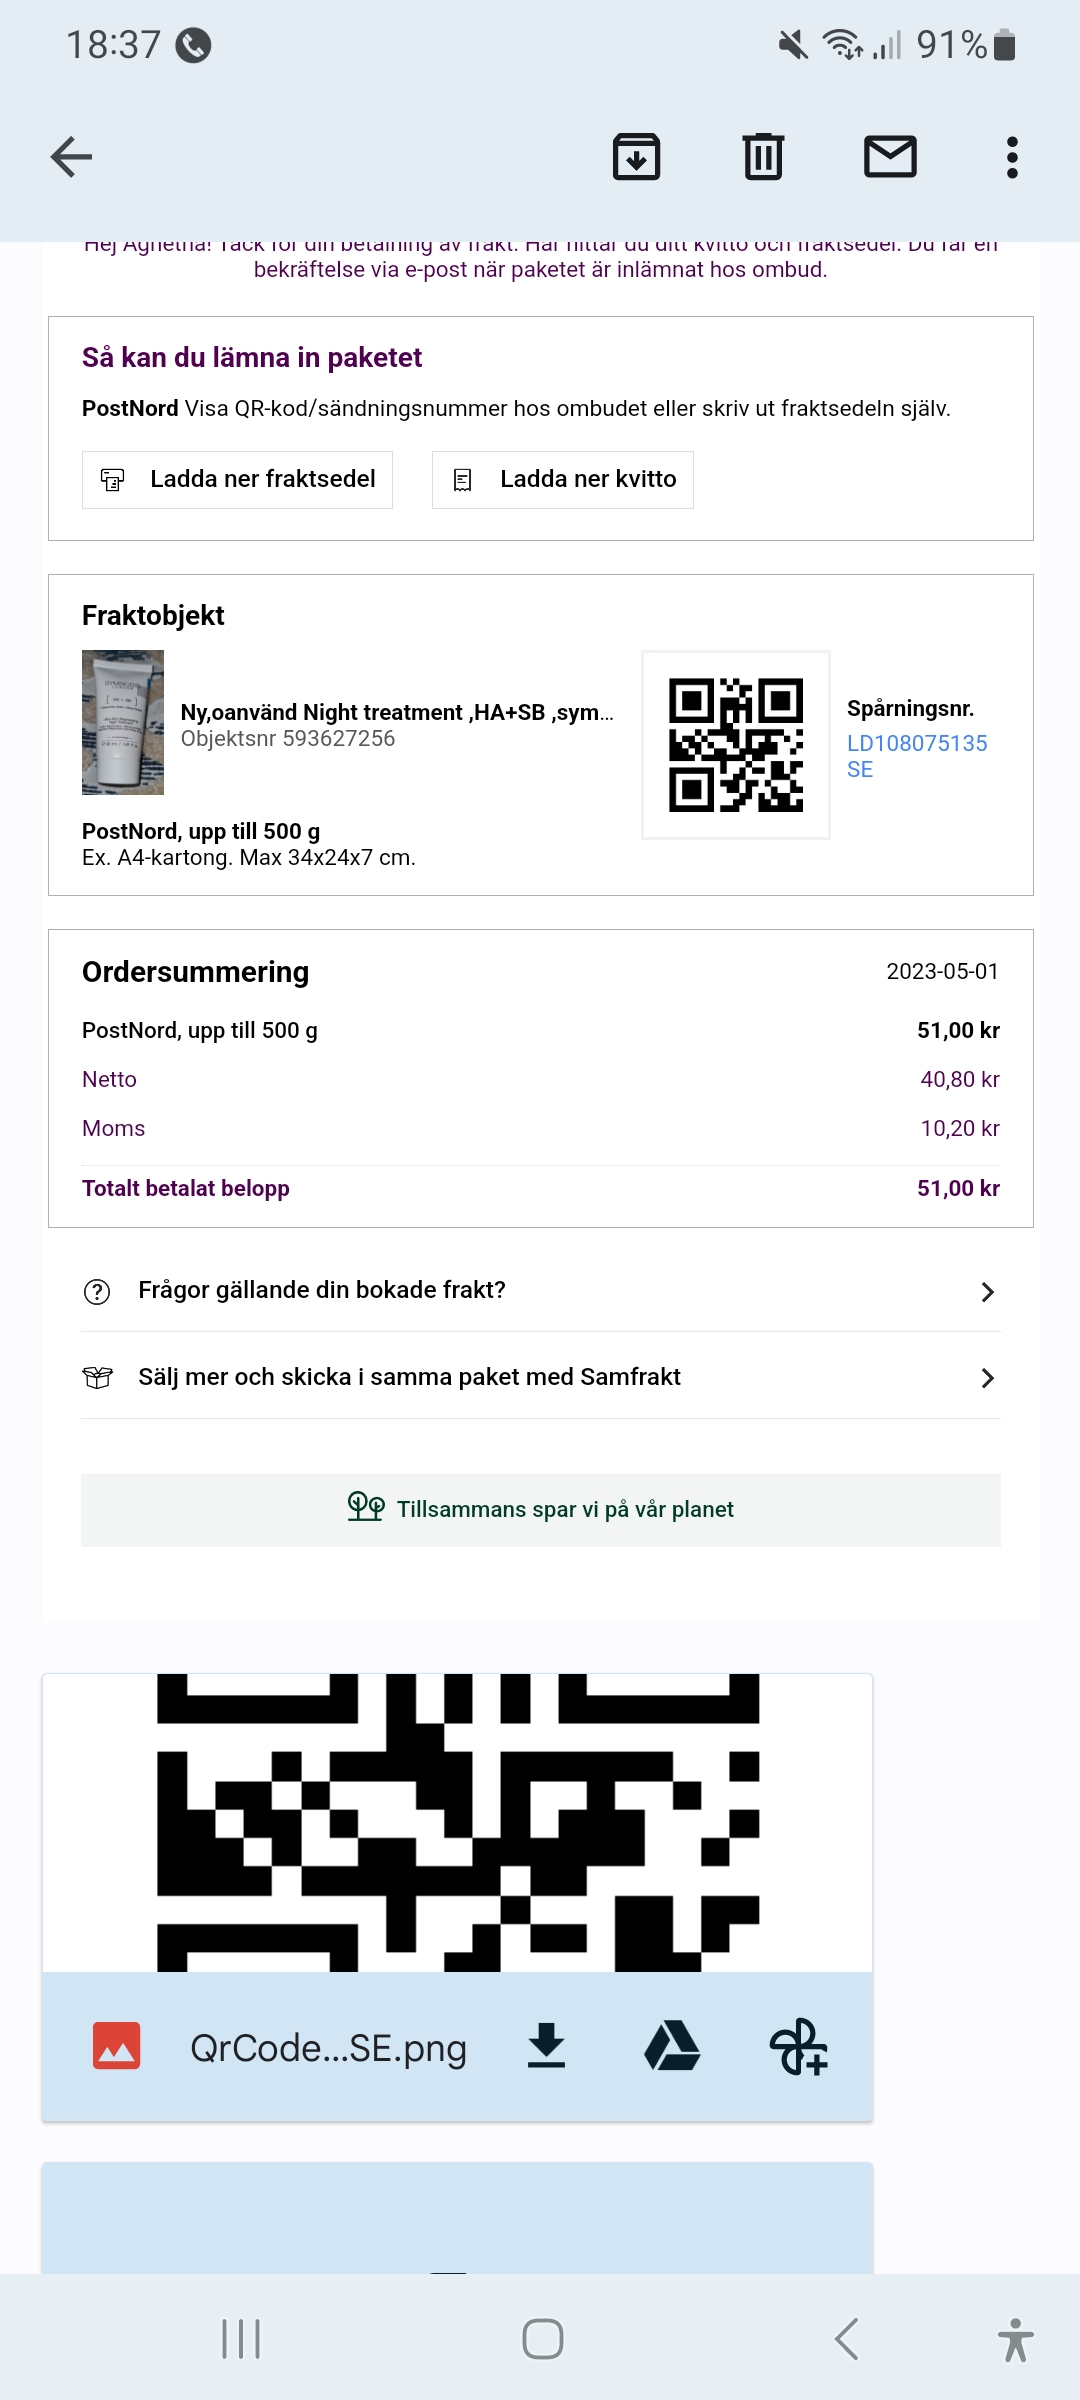The width and height of the screenshot is (1080, 2400).
Task: Tap Tillsammans spar vi på vår planet banner
Action: pos(541,1510)
